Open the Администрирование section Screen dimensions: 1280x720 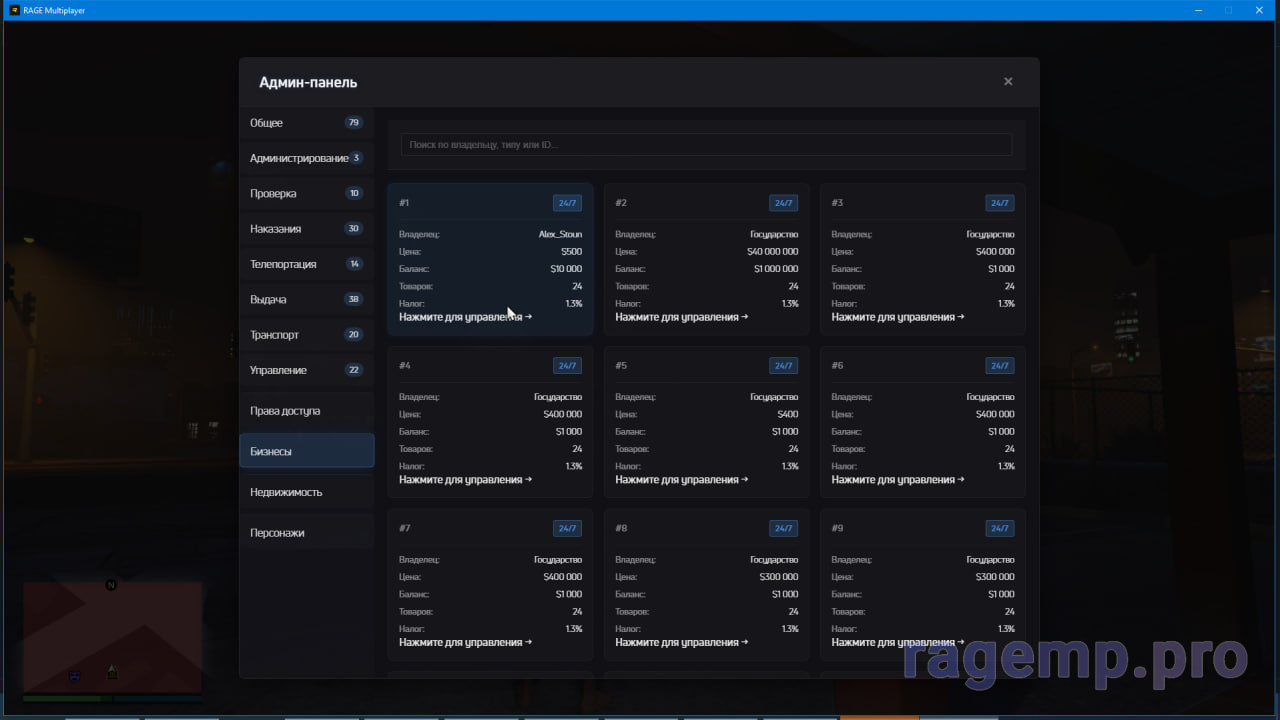298,158
